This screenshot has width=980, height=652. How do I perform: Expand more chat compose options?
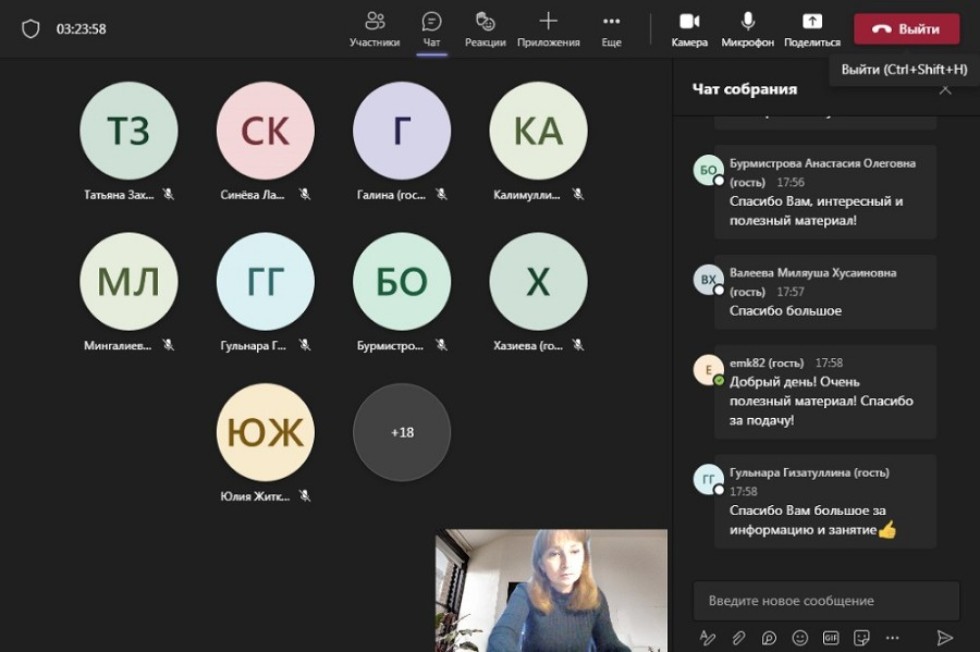(892, 637)
